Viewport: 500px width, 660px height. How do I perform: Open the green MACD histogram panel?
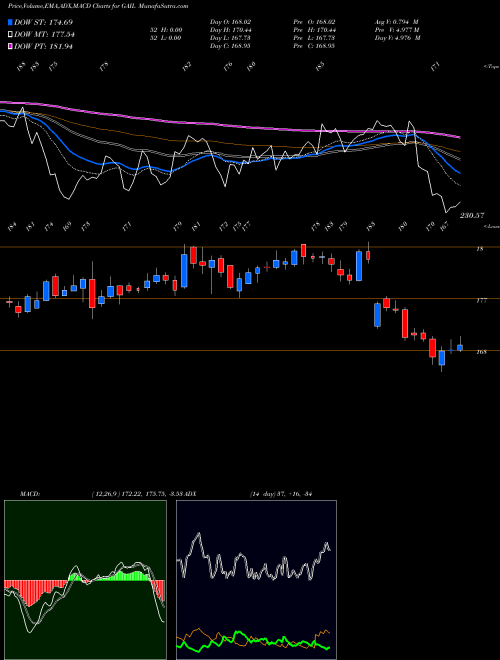85,580
